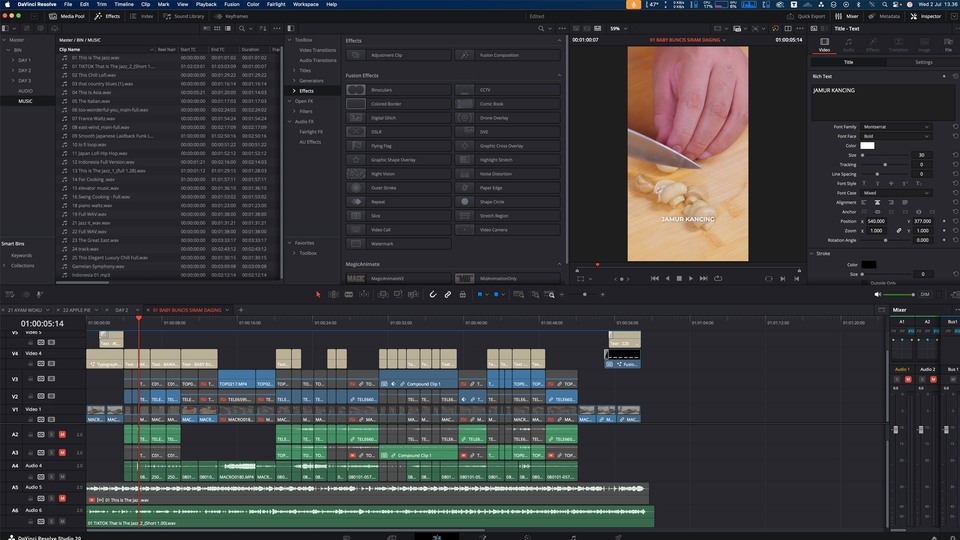Open the Sound Library panel
960x540 pixels.
(184, 17)
